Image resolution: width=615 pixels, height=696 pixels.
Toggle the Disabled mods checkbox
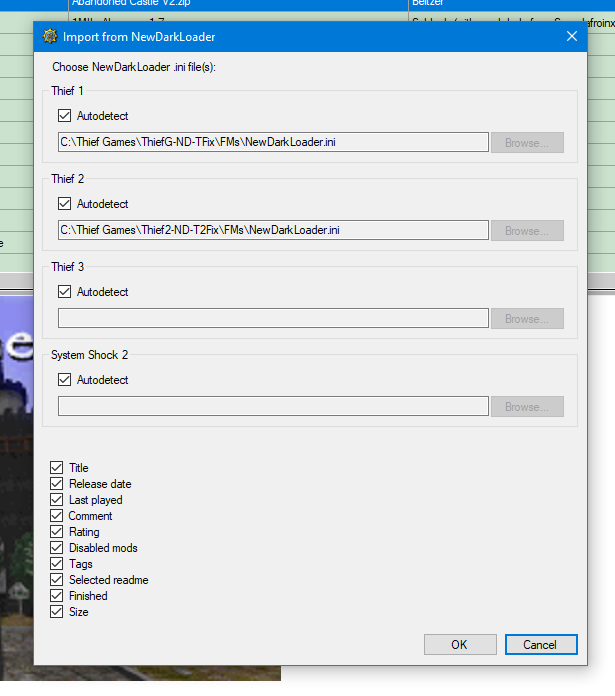click(x=56, y=547)
